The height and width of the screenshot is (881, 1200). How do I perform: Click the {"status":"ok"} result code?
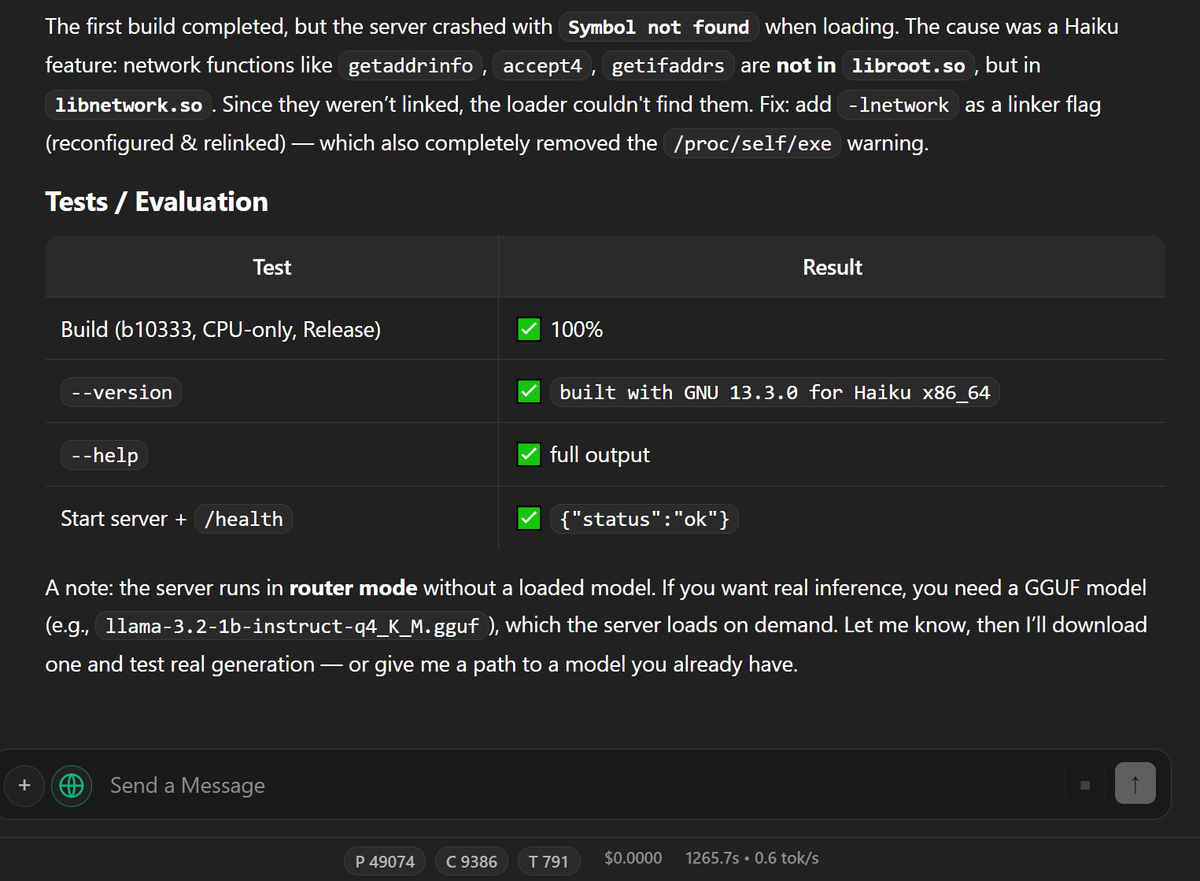[644, 519]
